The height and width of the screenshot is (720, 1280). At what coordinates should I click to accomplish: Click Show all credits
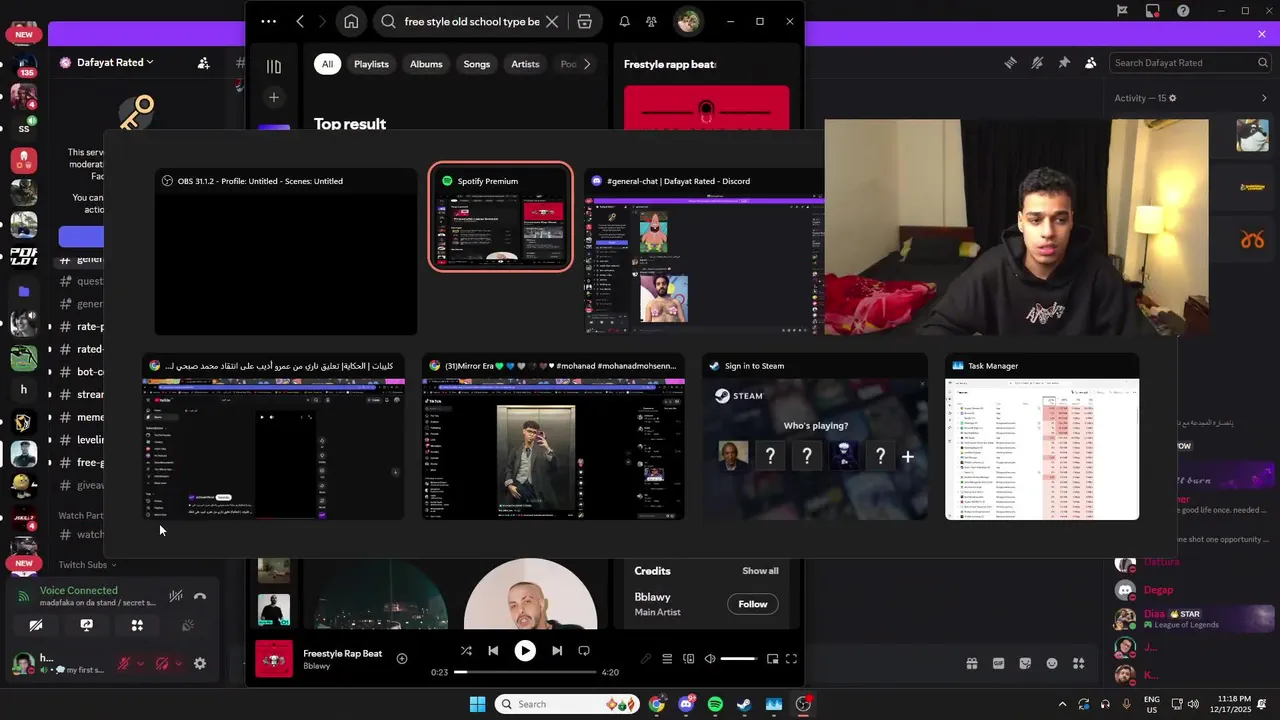760,571
